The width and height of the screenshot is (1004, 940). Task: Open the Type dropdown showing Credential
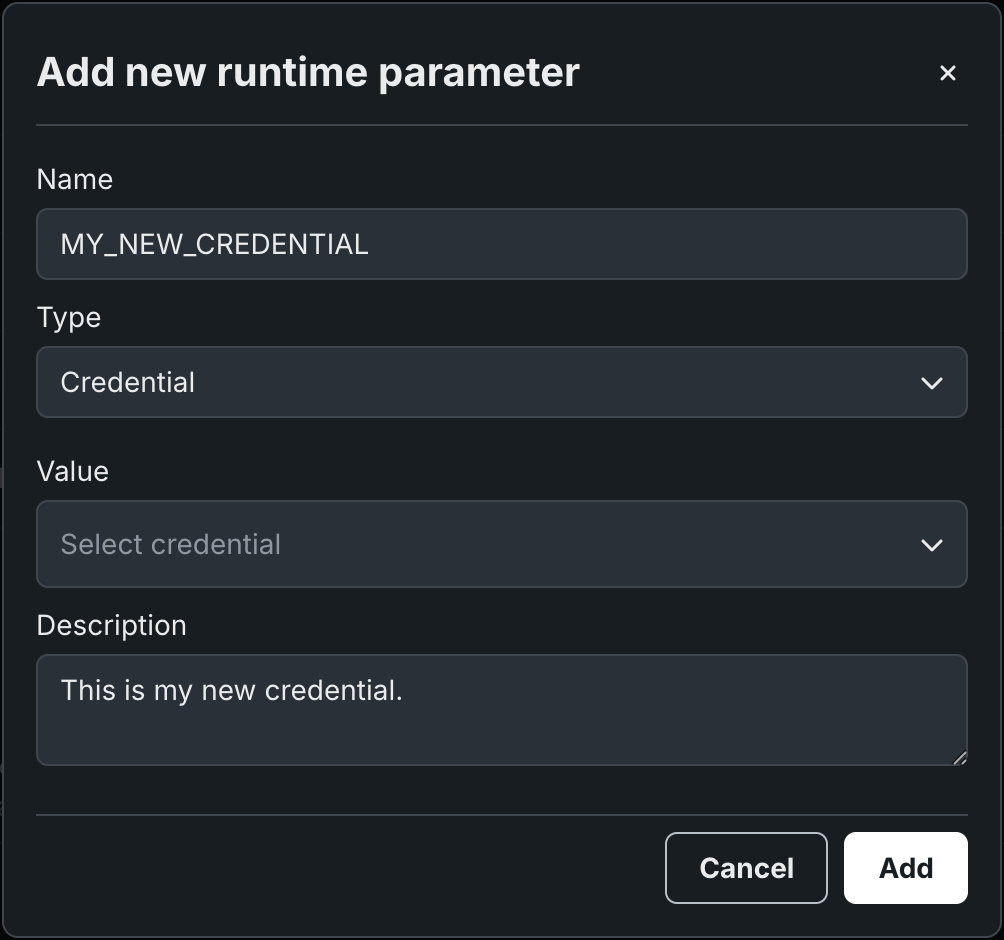(x=501, y=382)
